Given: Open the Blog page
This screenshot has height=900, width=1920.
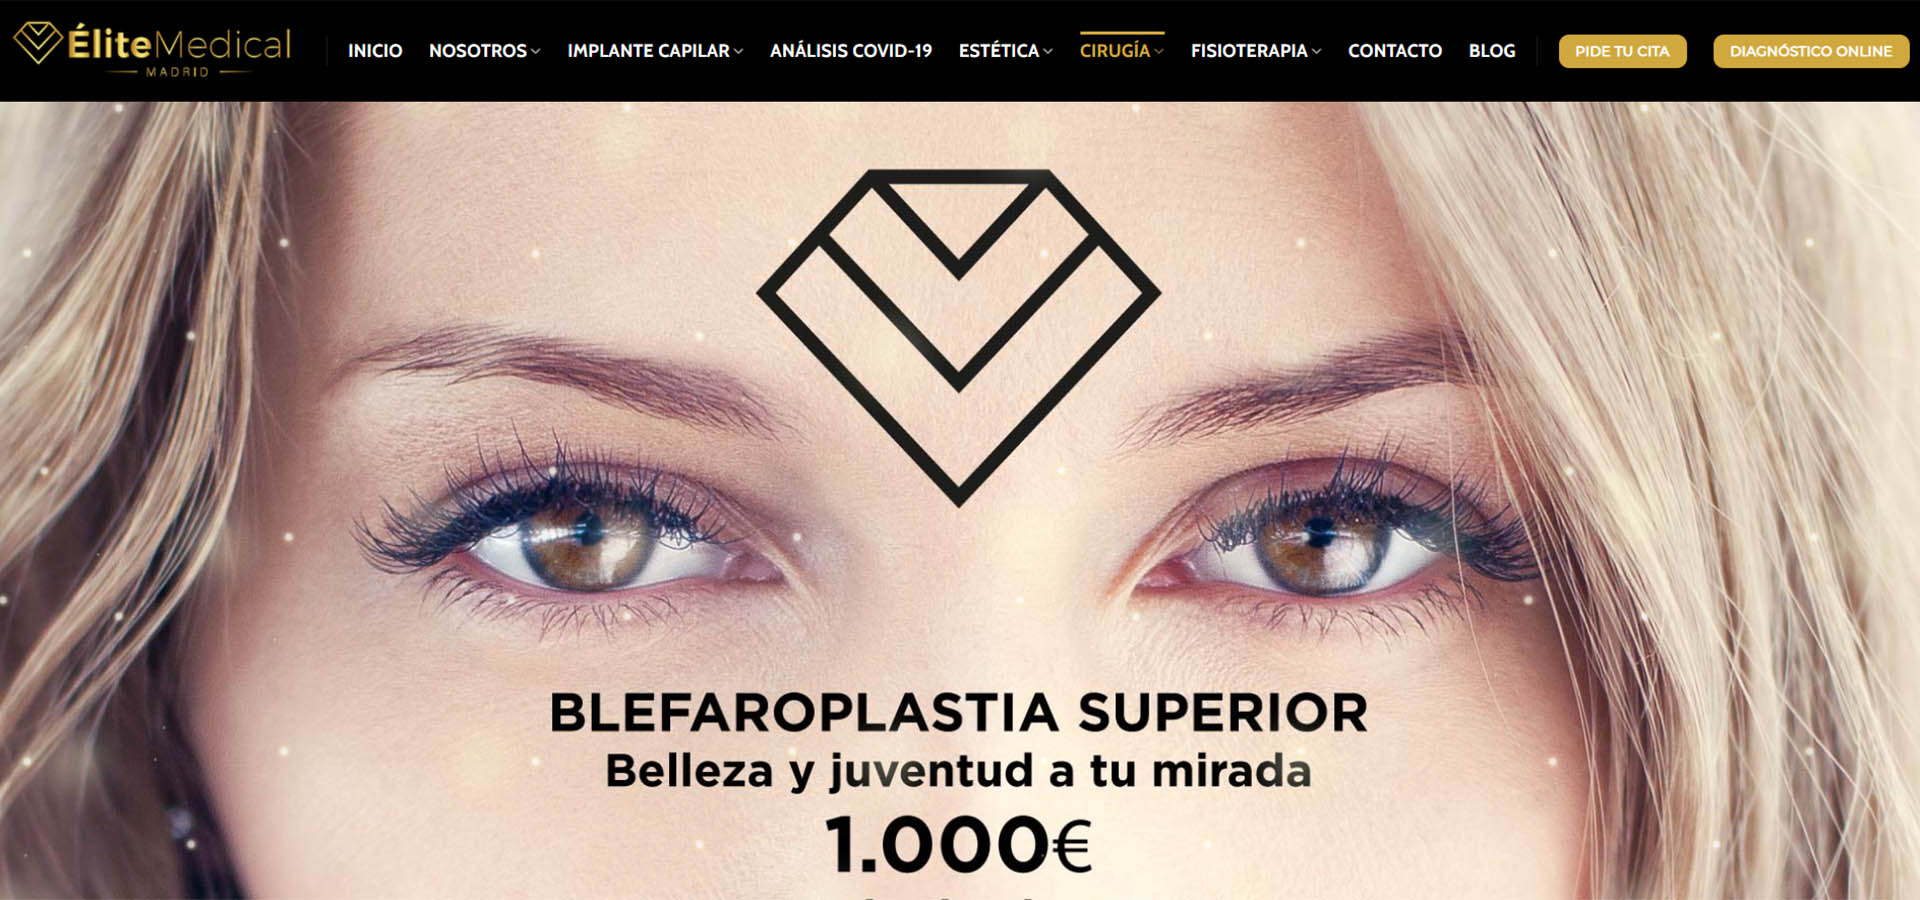Looking at the screenshot, I should point(1492,51).
